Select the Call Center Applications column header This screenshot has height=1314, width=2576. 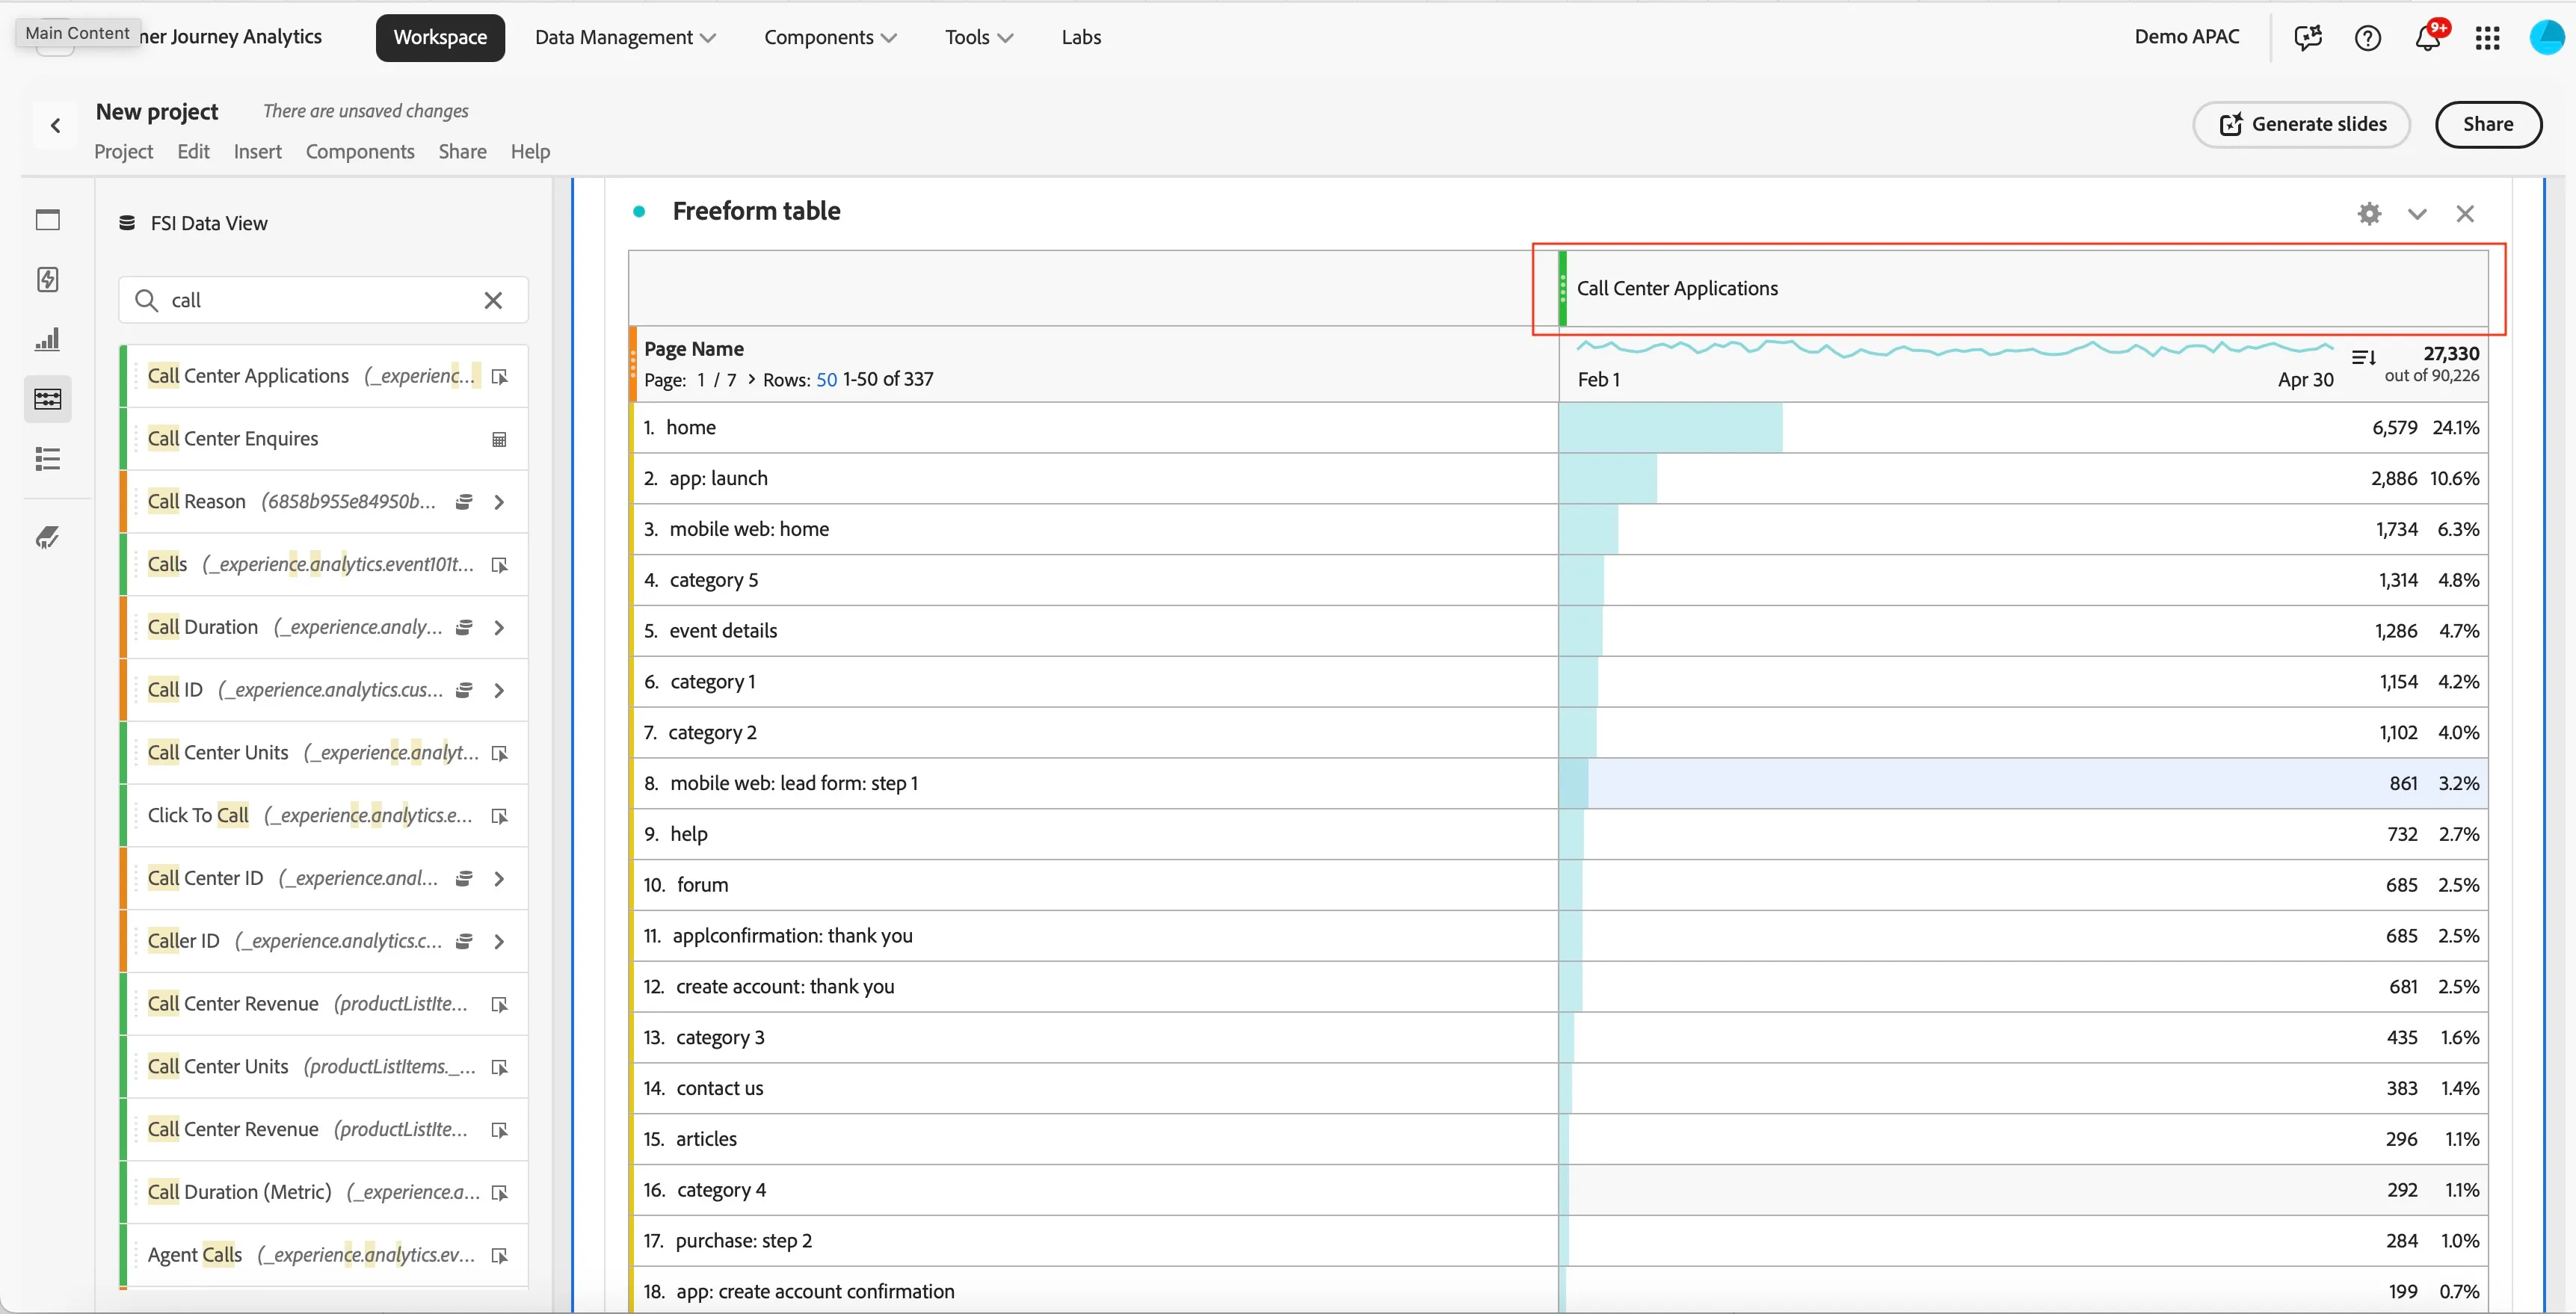tap(2024, 288)
